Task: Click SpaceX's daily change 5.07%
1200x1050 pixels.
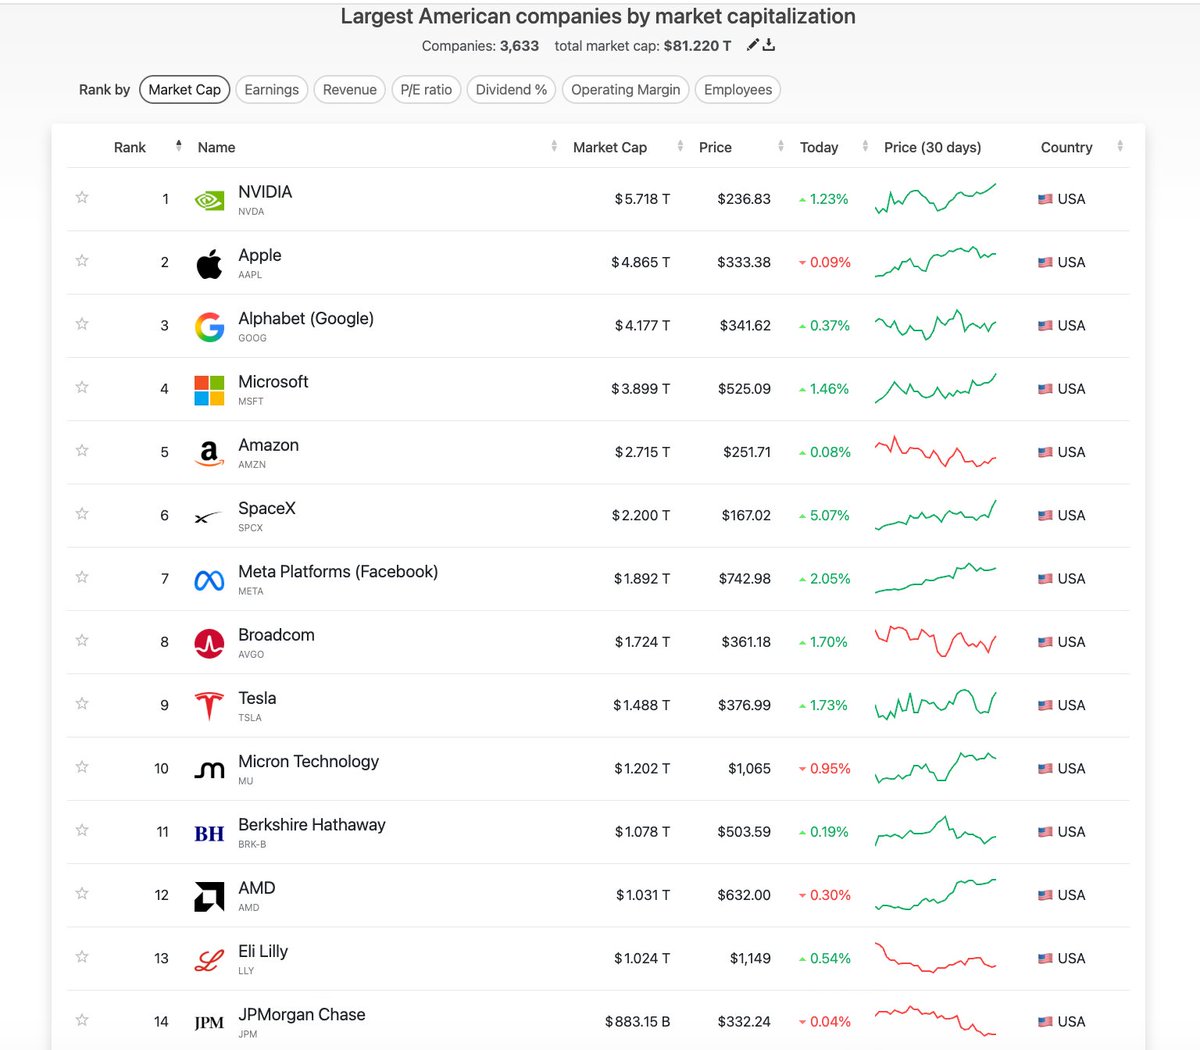Action: pyautogui.click(x=824, y=515)
